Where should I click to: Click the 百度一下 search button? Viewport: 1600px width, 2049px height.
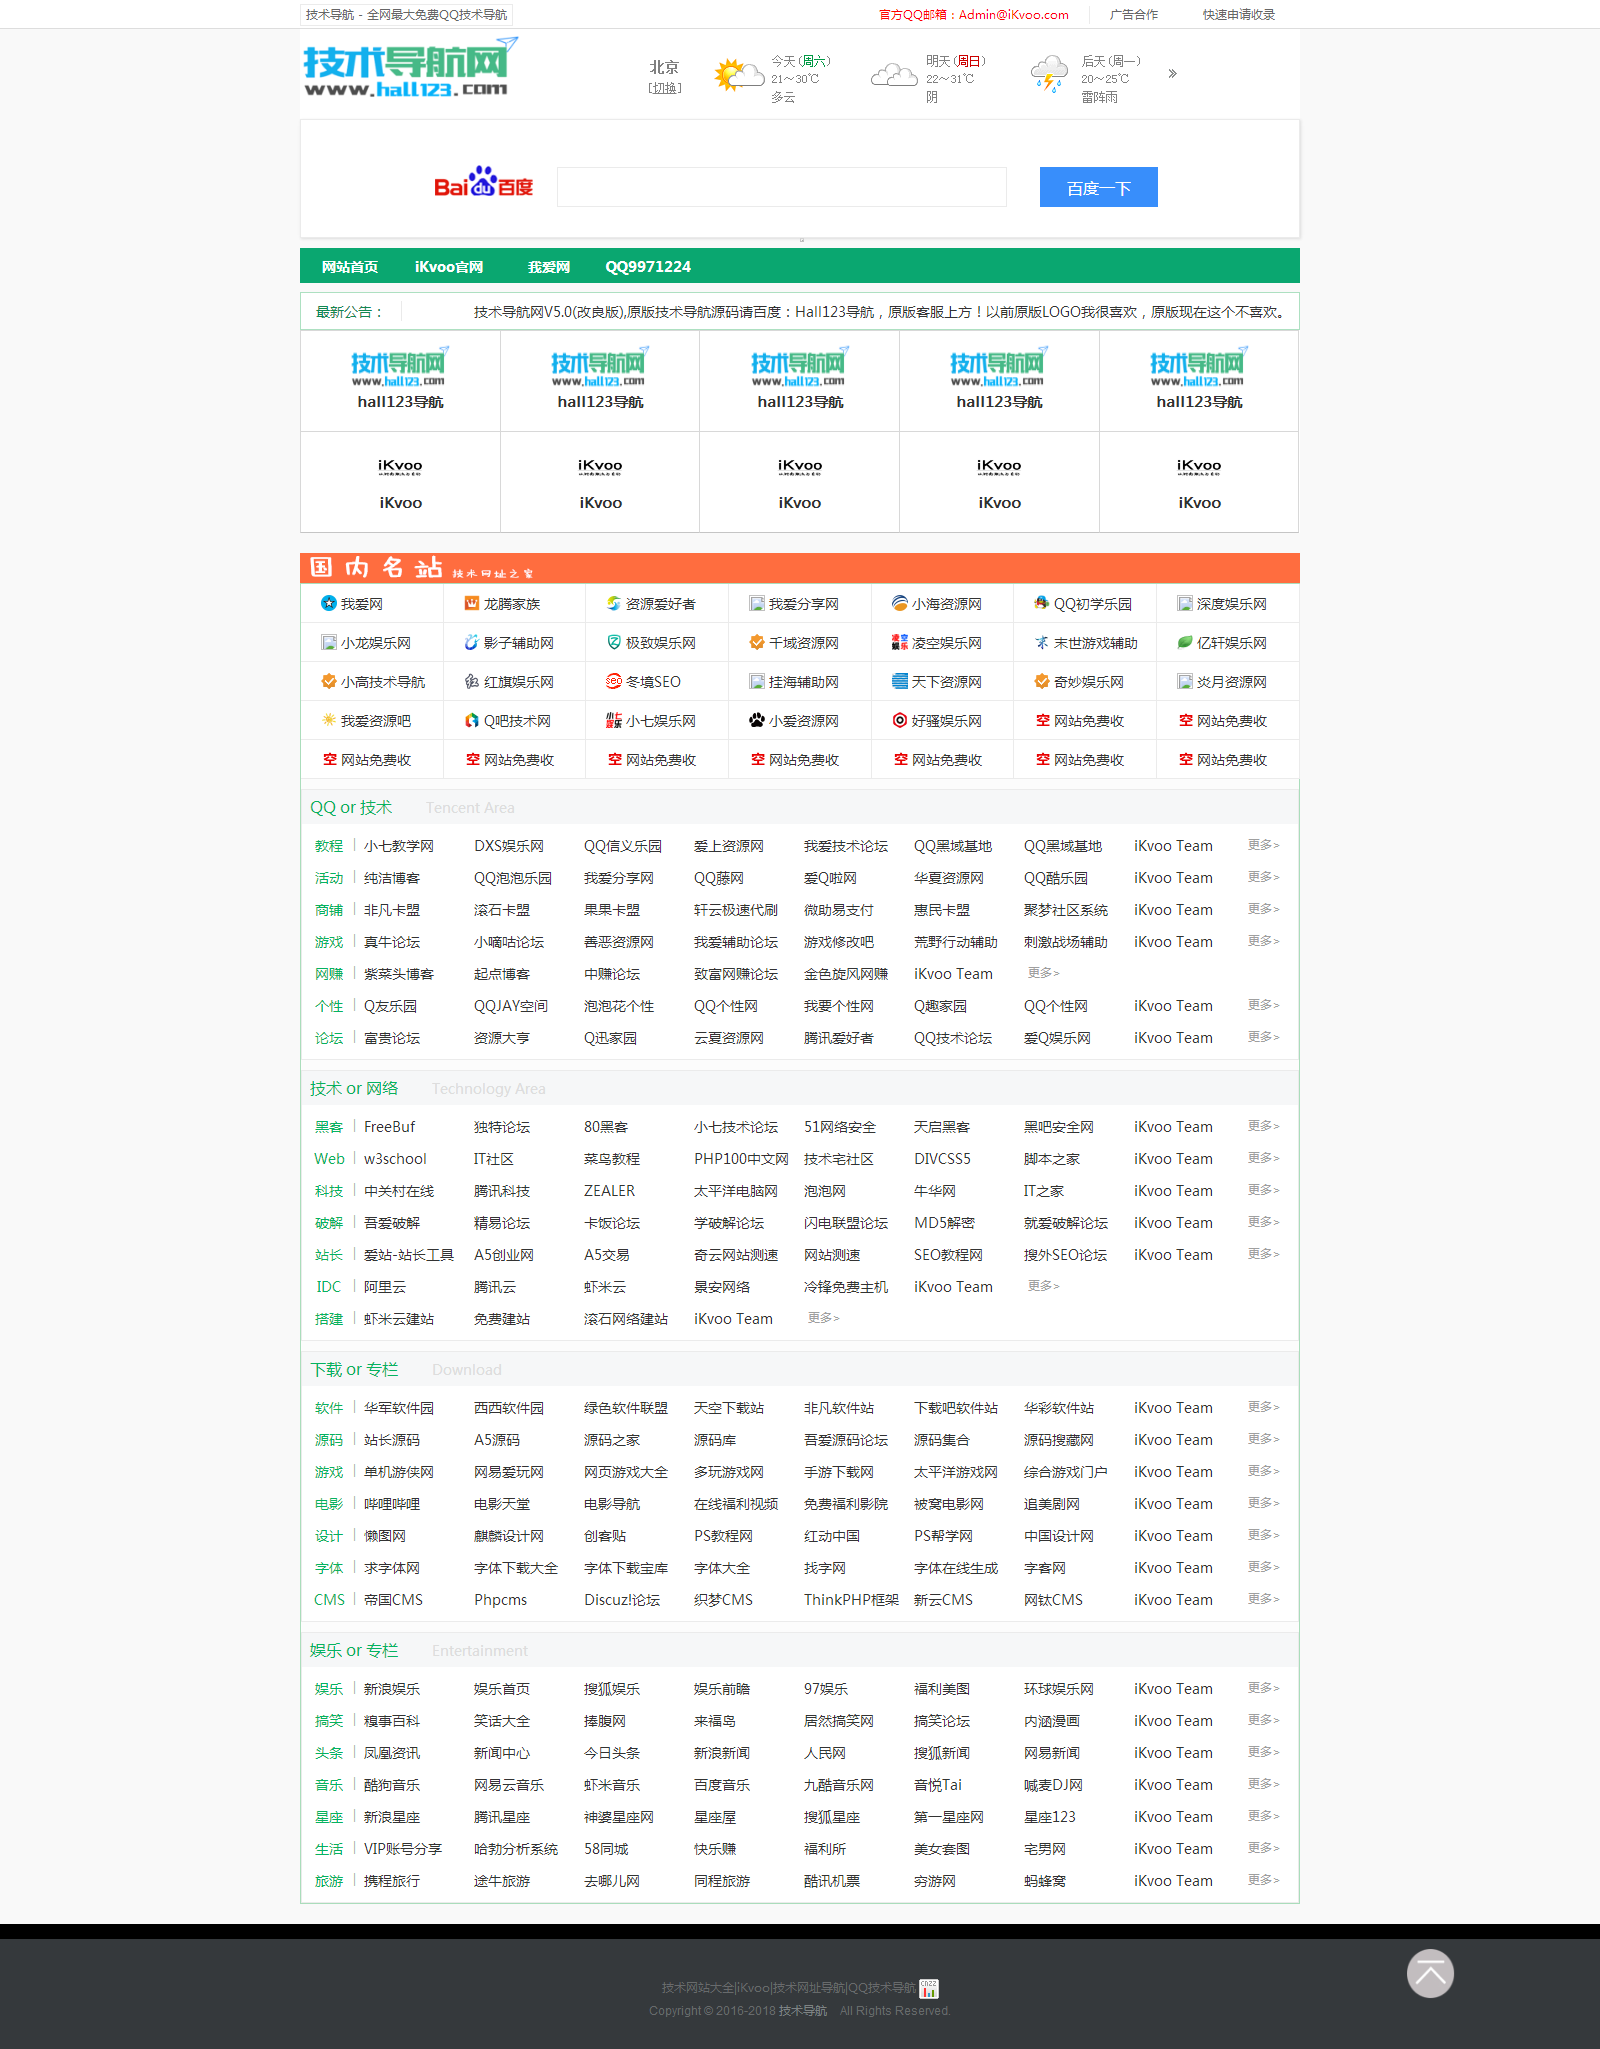pos(1098,187)
